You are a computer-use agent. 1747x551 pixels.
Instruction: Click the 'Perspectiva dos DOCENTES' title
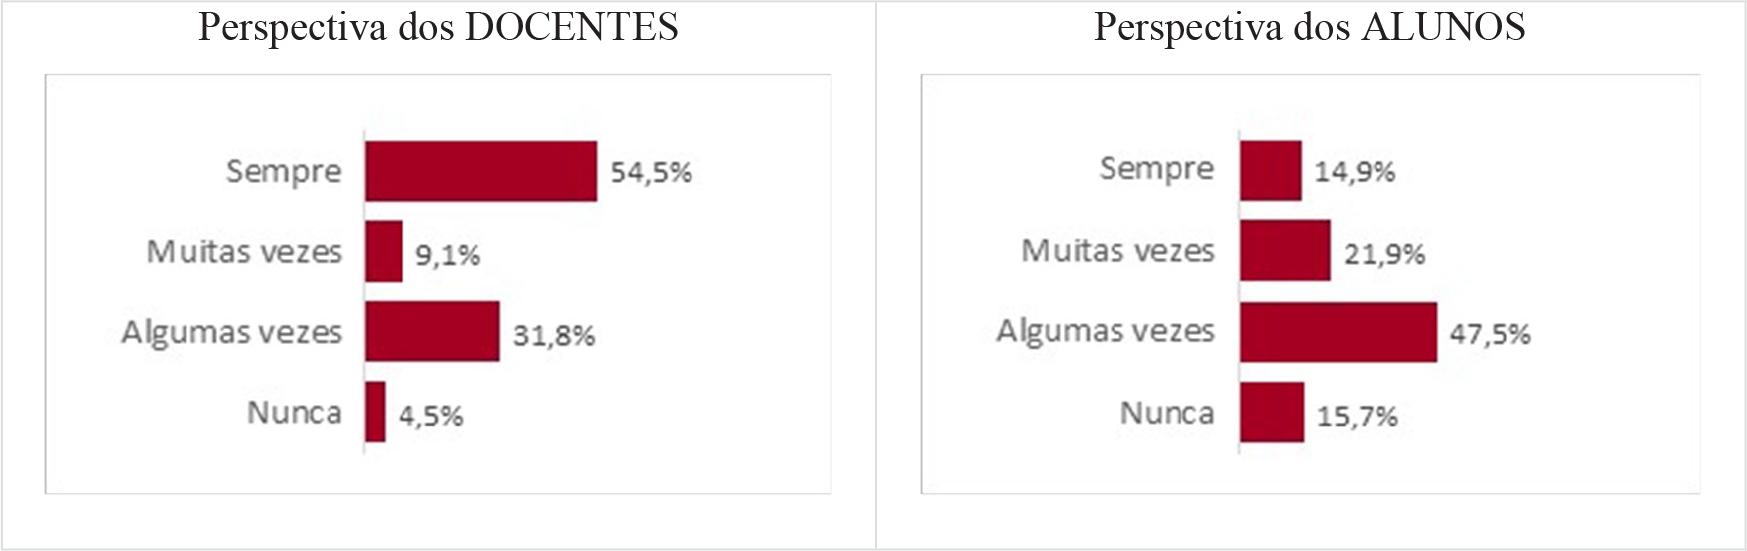(x=438, y=27)
